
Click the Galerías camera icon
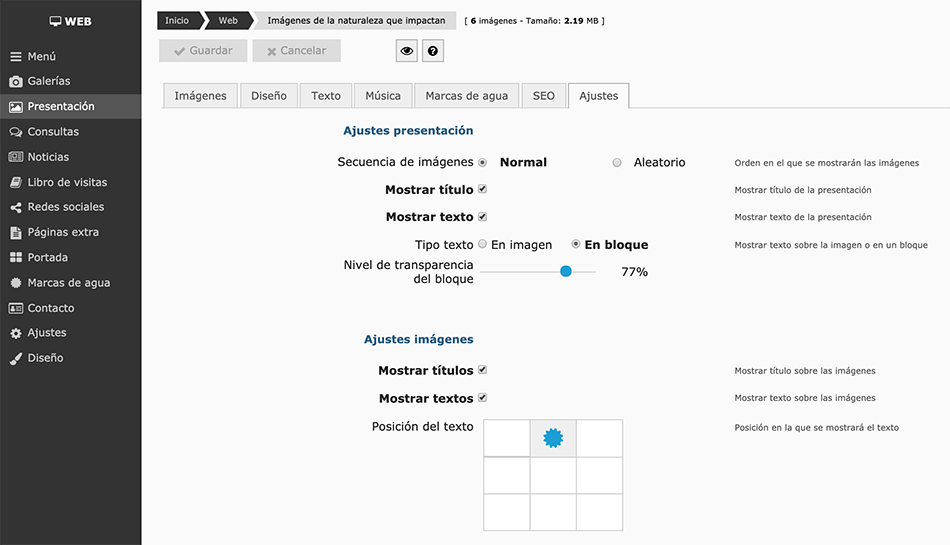[x=16, y=81]
